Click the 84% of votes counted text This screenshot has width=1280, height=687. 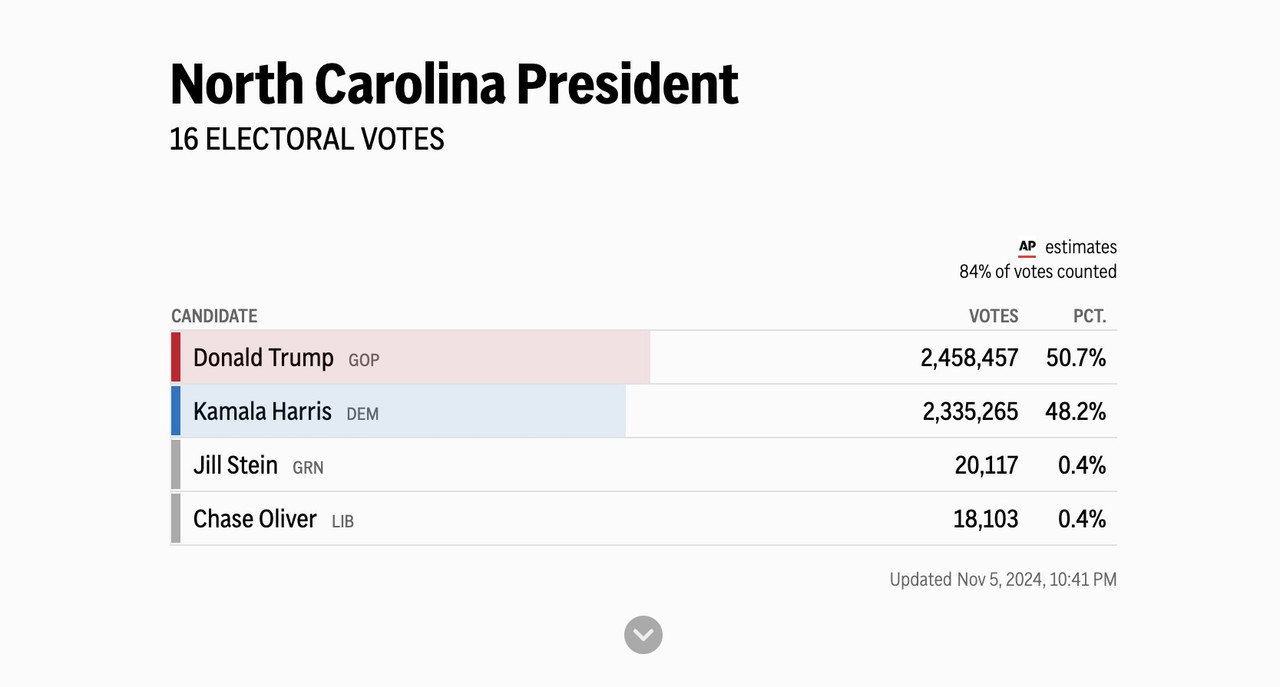pos(1038,272)
